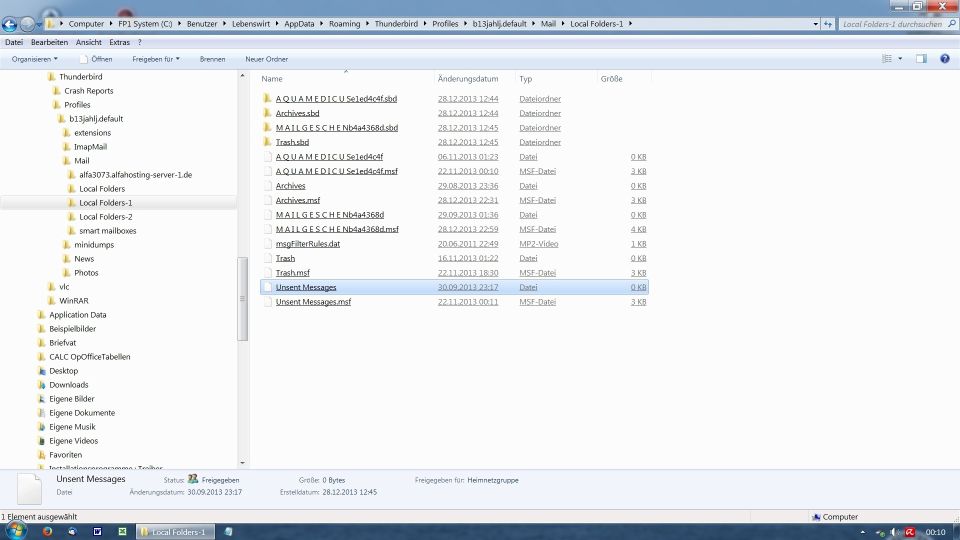The width and height of the screenshot is (960, 540).
Task: Select Local Folders-2 in the tree
Action: point(105,217)
